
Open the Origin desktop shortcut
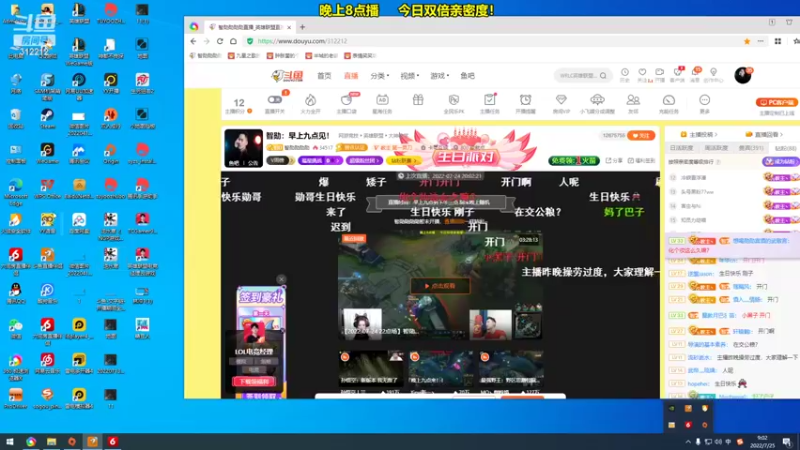coord(110,154)
